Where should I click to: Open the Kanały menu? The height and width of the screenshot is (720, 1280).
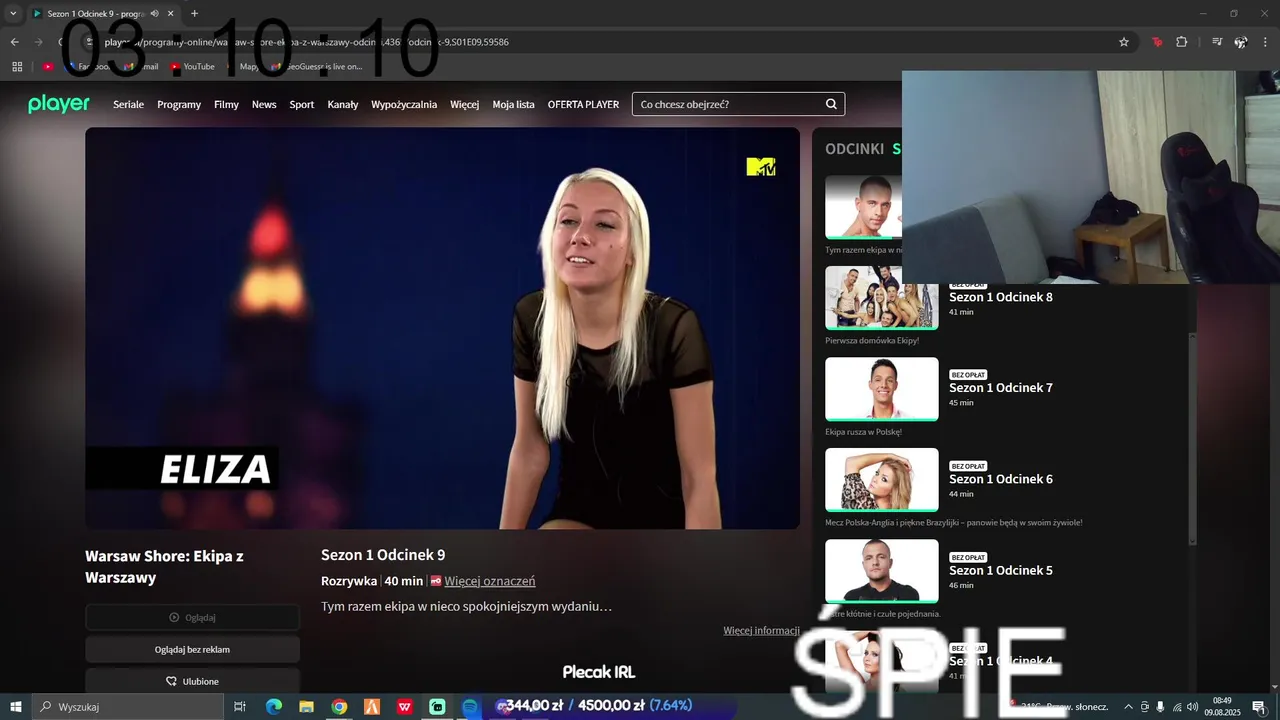pyautogui.click(x=343, y=104)
